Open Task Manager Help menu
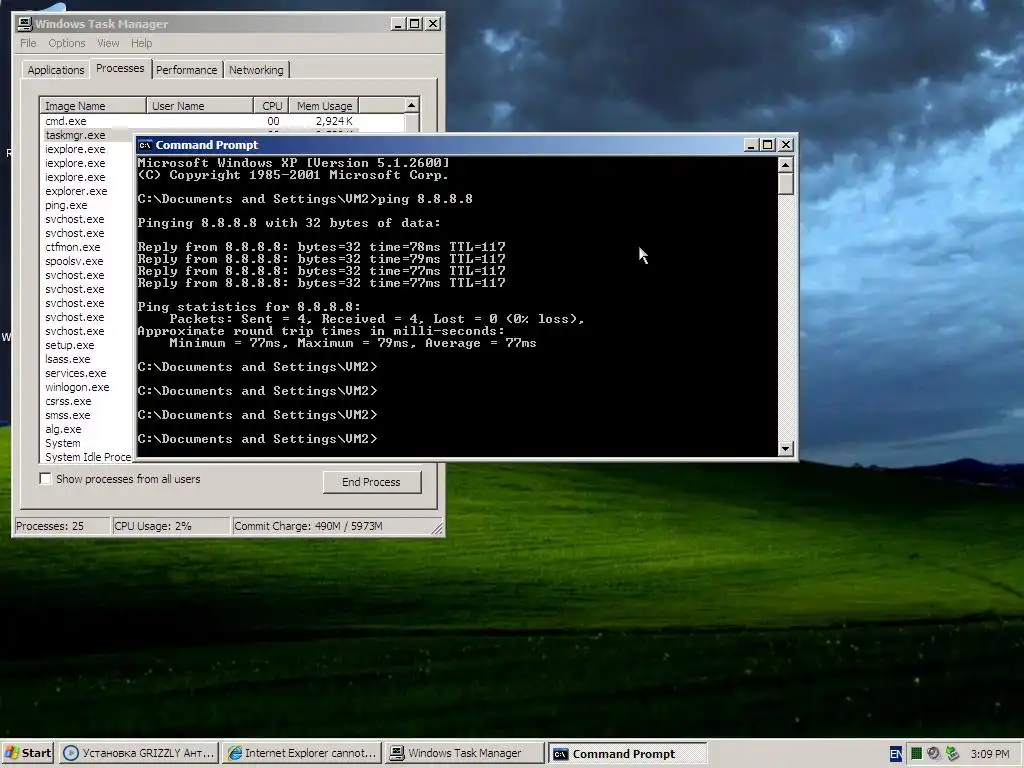This screenshot has width=1024, height=768. pyautogui.click(x=141, y=43)
